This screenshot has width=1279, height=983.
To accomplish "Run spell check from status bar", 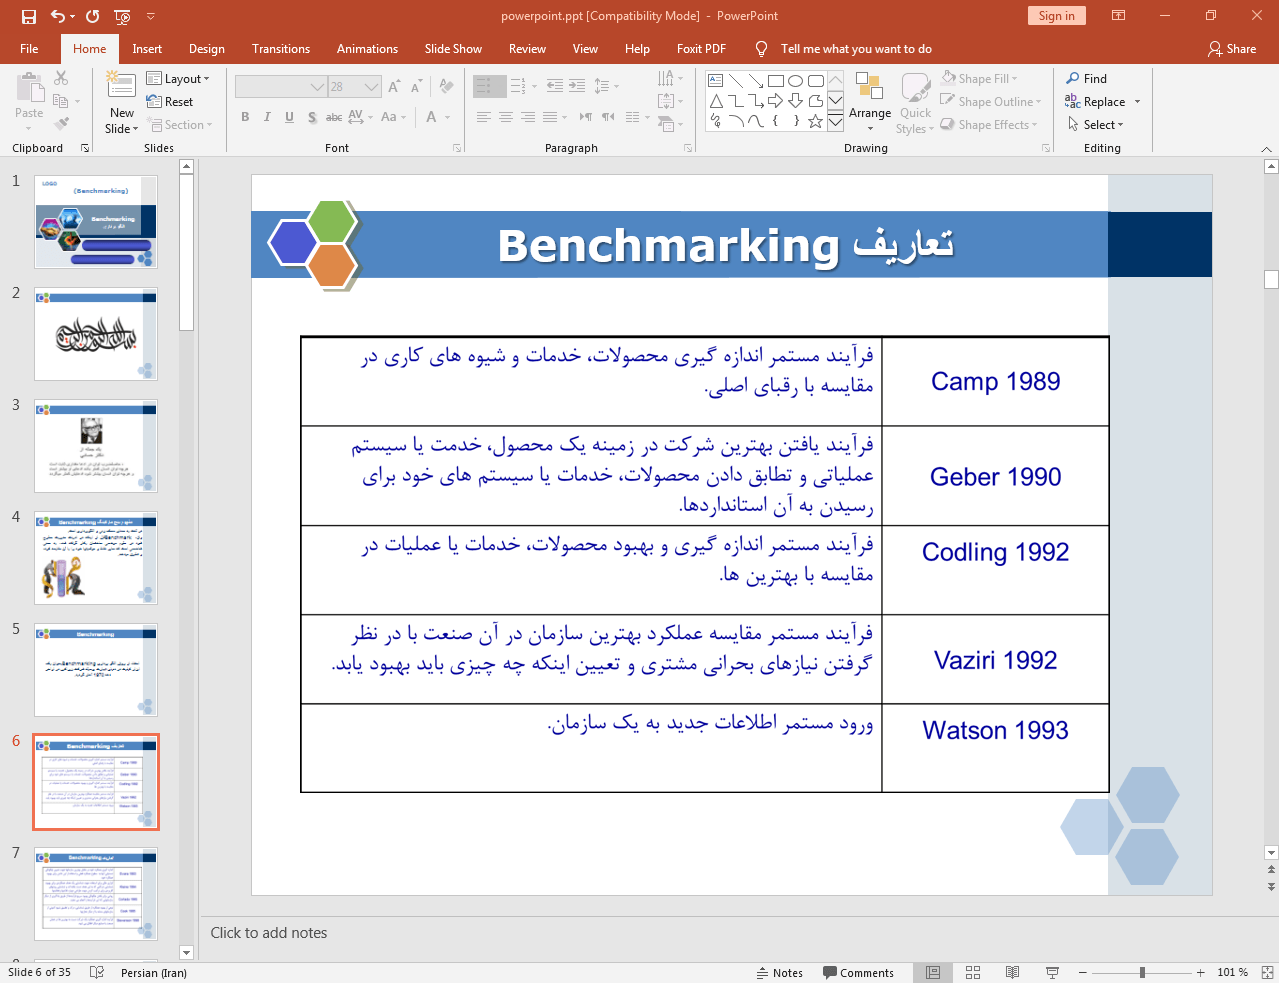I will pyautogui.click(x=97, y=972).
